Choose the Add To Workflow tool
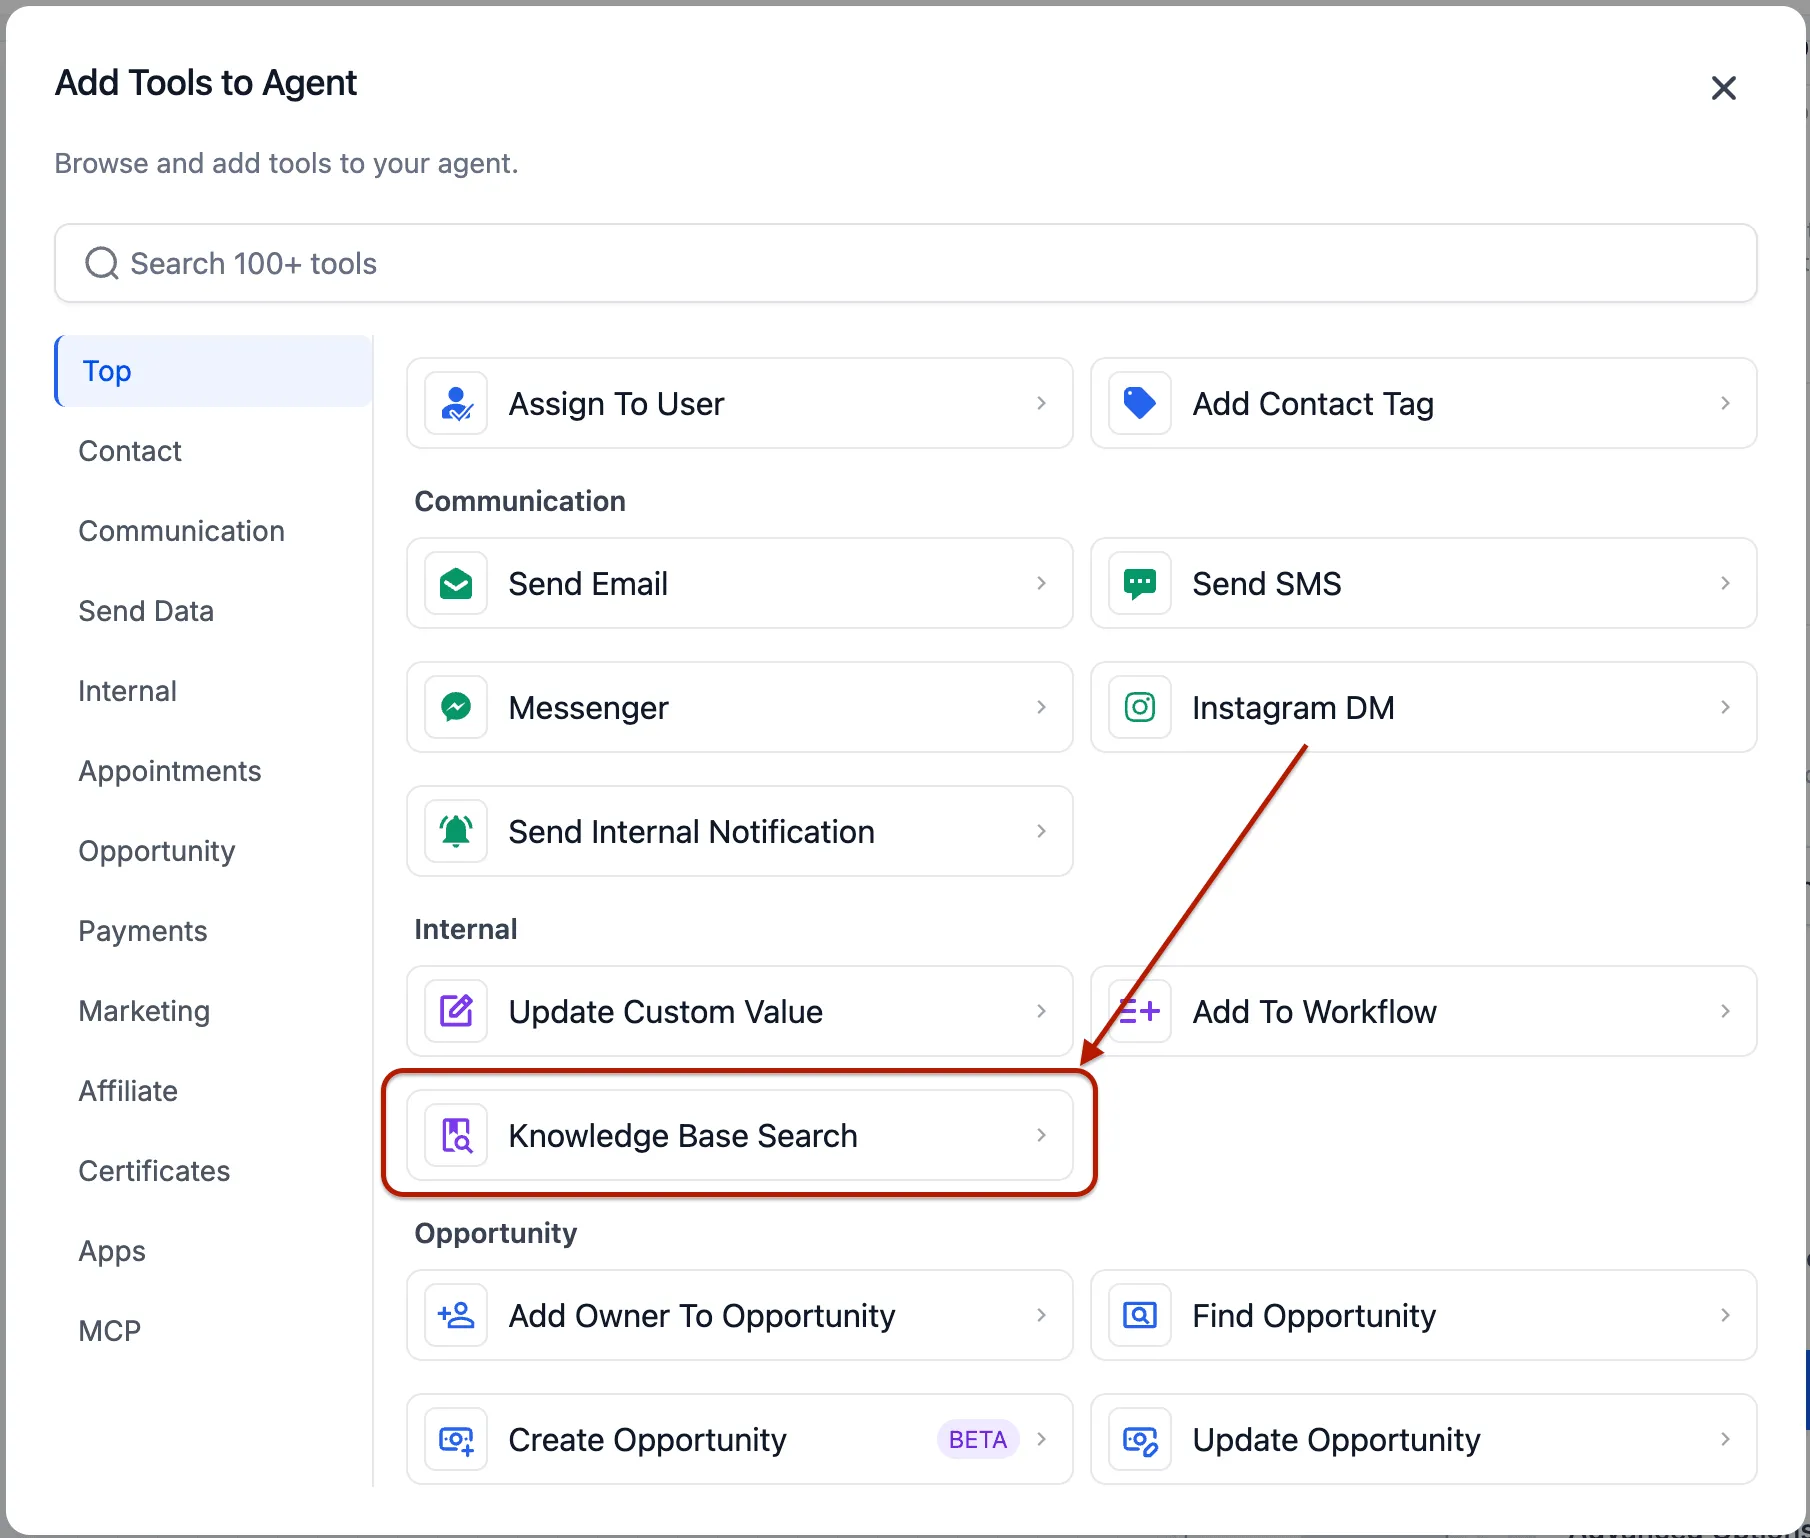The image size is (1810, 1538). pyautogui.click(x=1424, y=1011)
